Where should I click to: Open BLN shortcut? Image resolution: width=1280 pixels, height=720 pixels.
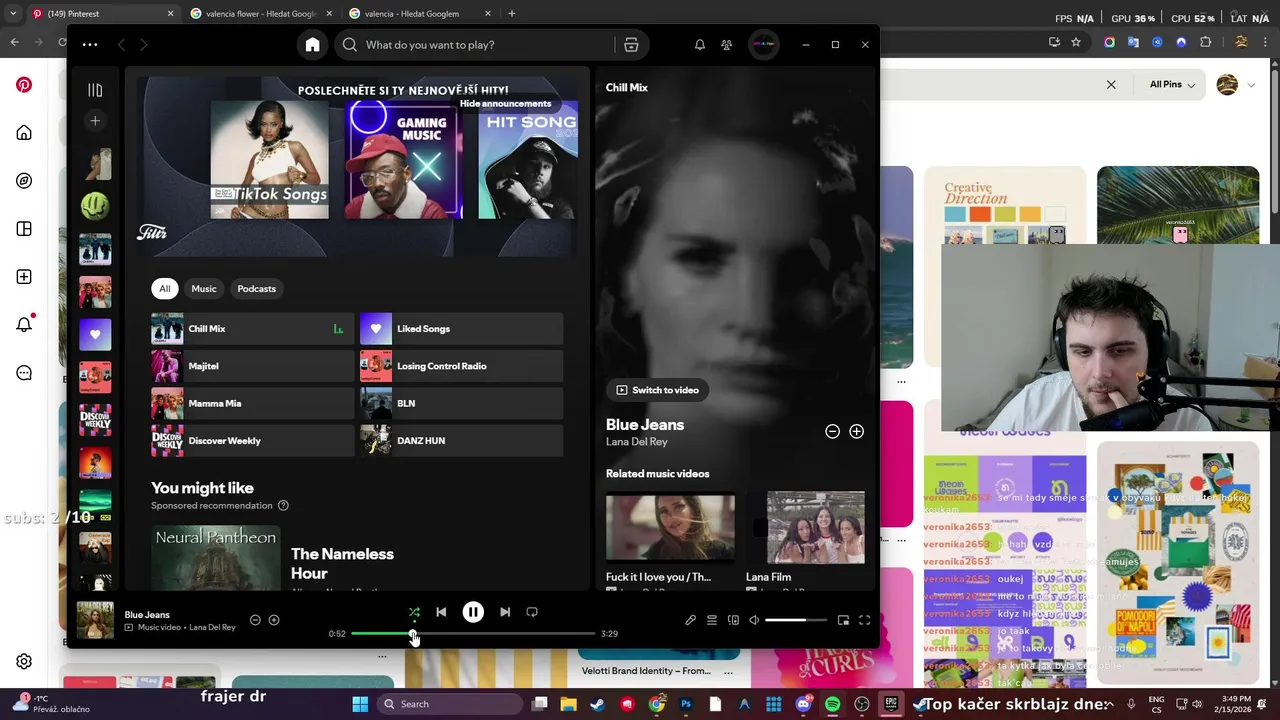[x=461, y=403]
